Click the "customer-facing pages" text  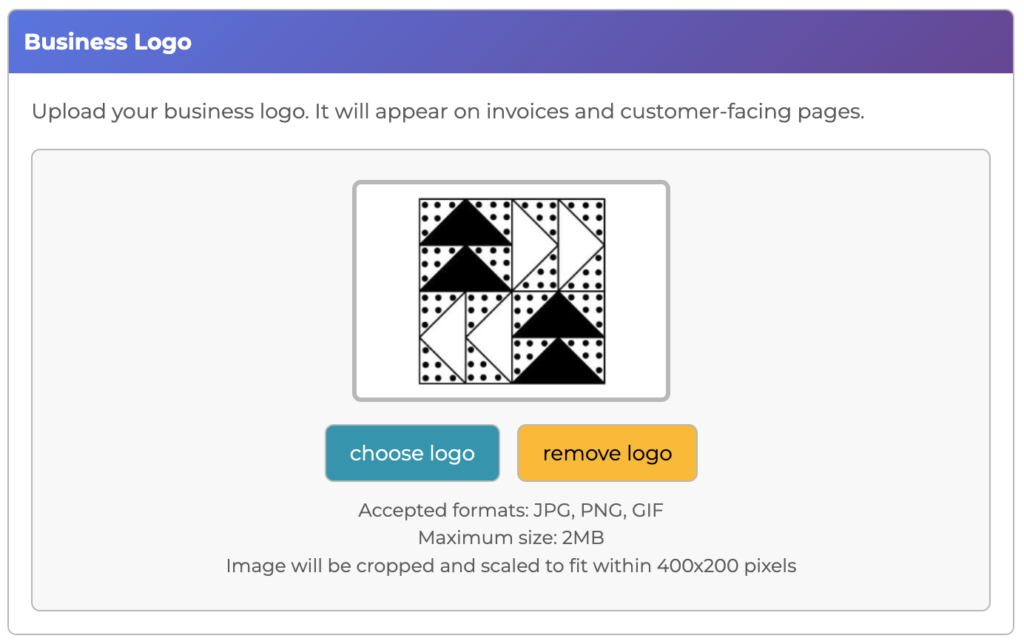point(741,111)
